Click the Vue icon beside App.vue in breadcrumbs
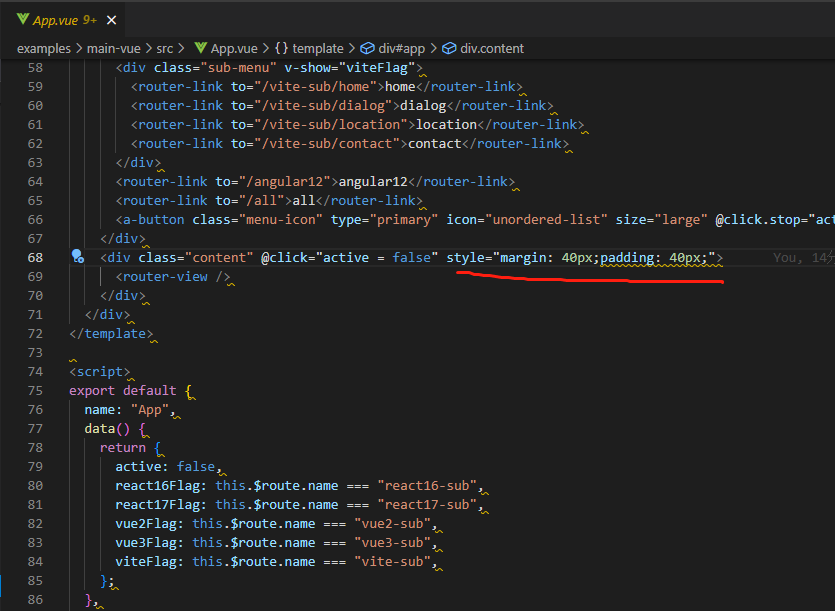This screenshot has height=611, width=835. click(201, 47)
